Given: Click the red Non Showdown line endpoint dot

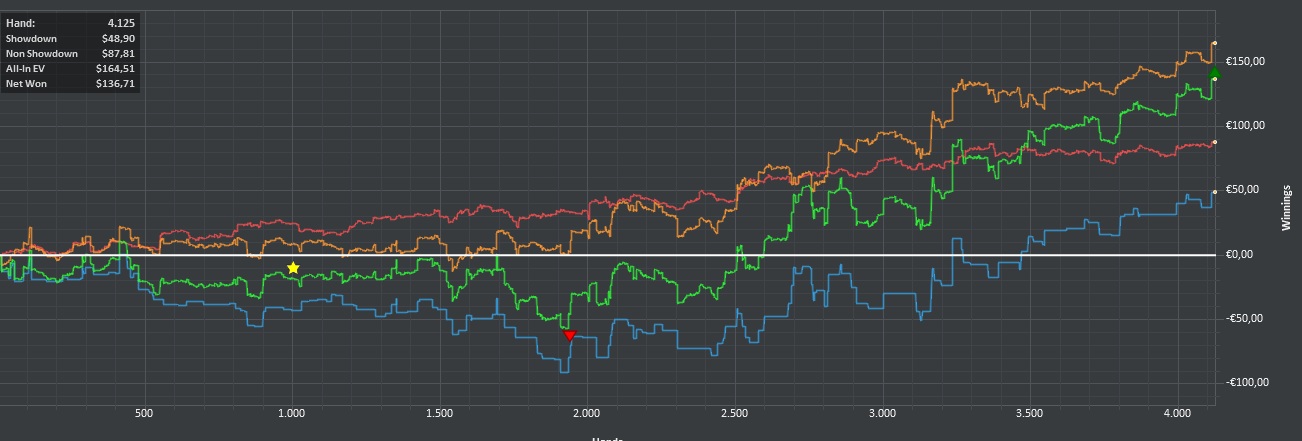Looking at the screenshot, I should 1214,143.
